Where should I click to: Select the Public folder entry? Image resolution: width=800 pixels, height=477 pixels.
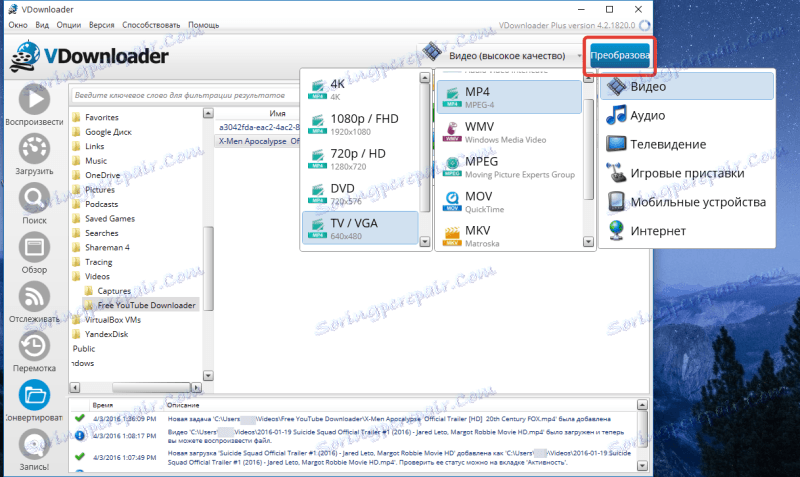tap(84, 349)
